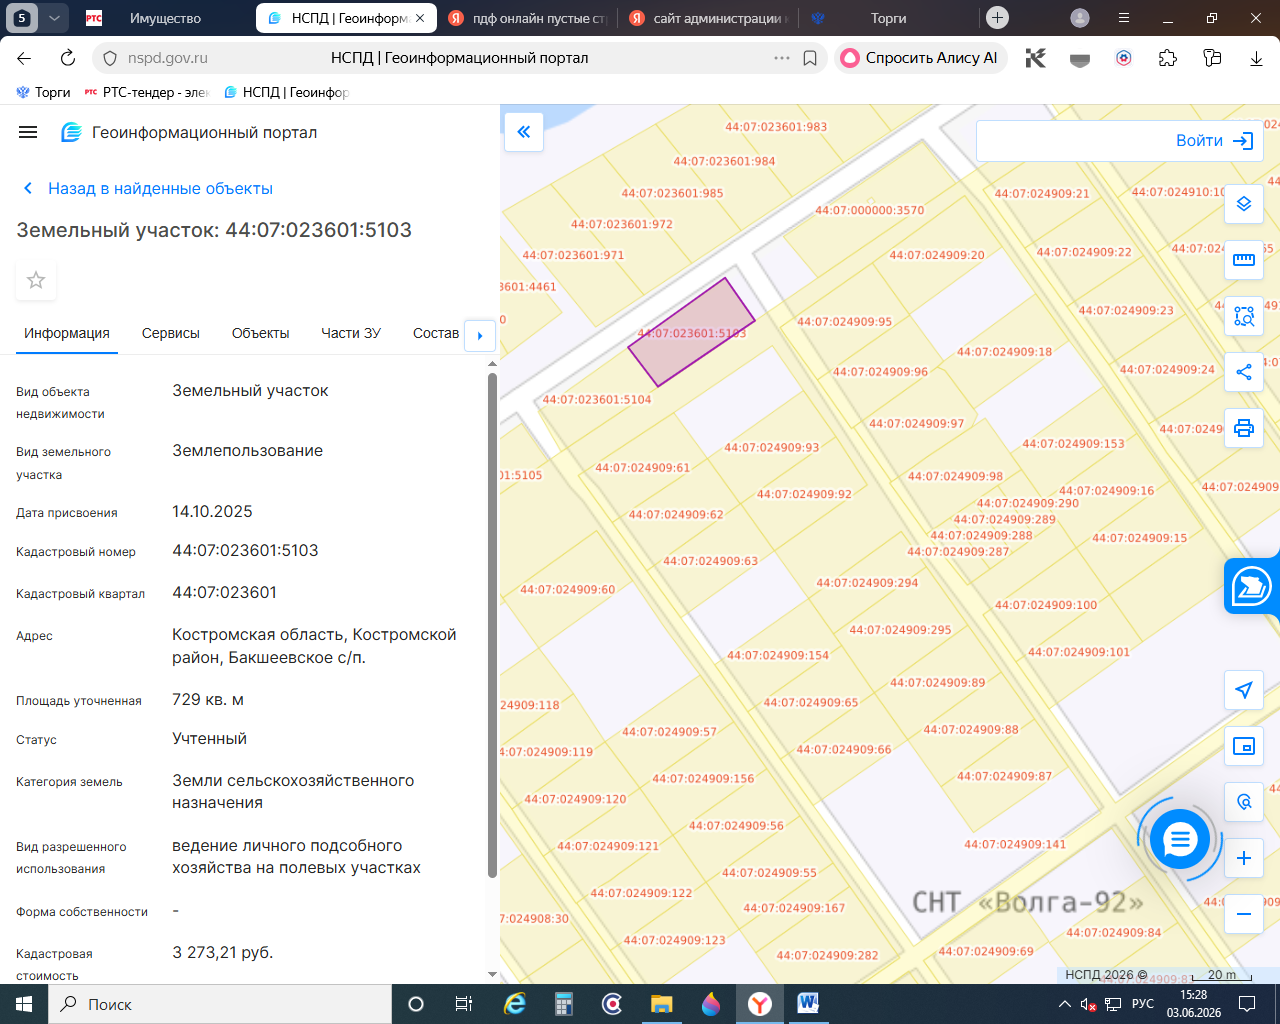The width and height of the screenshot is (1280, 1024).
Task: Open the calculator from taskbar
Action: [x=564, y=1004]
